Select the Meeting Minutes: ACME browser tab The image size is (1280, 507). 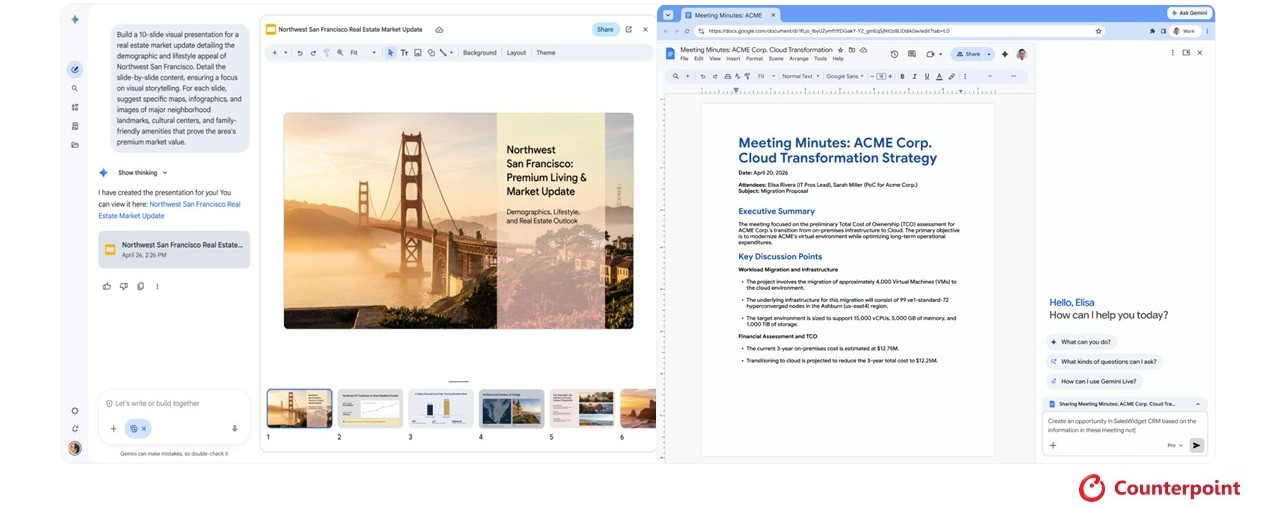(x=730, y=15)
